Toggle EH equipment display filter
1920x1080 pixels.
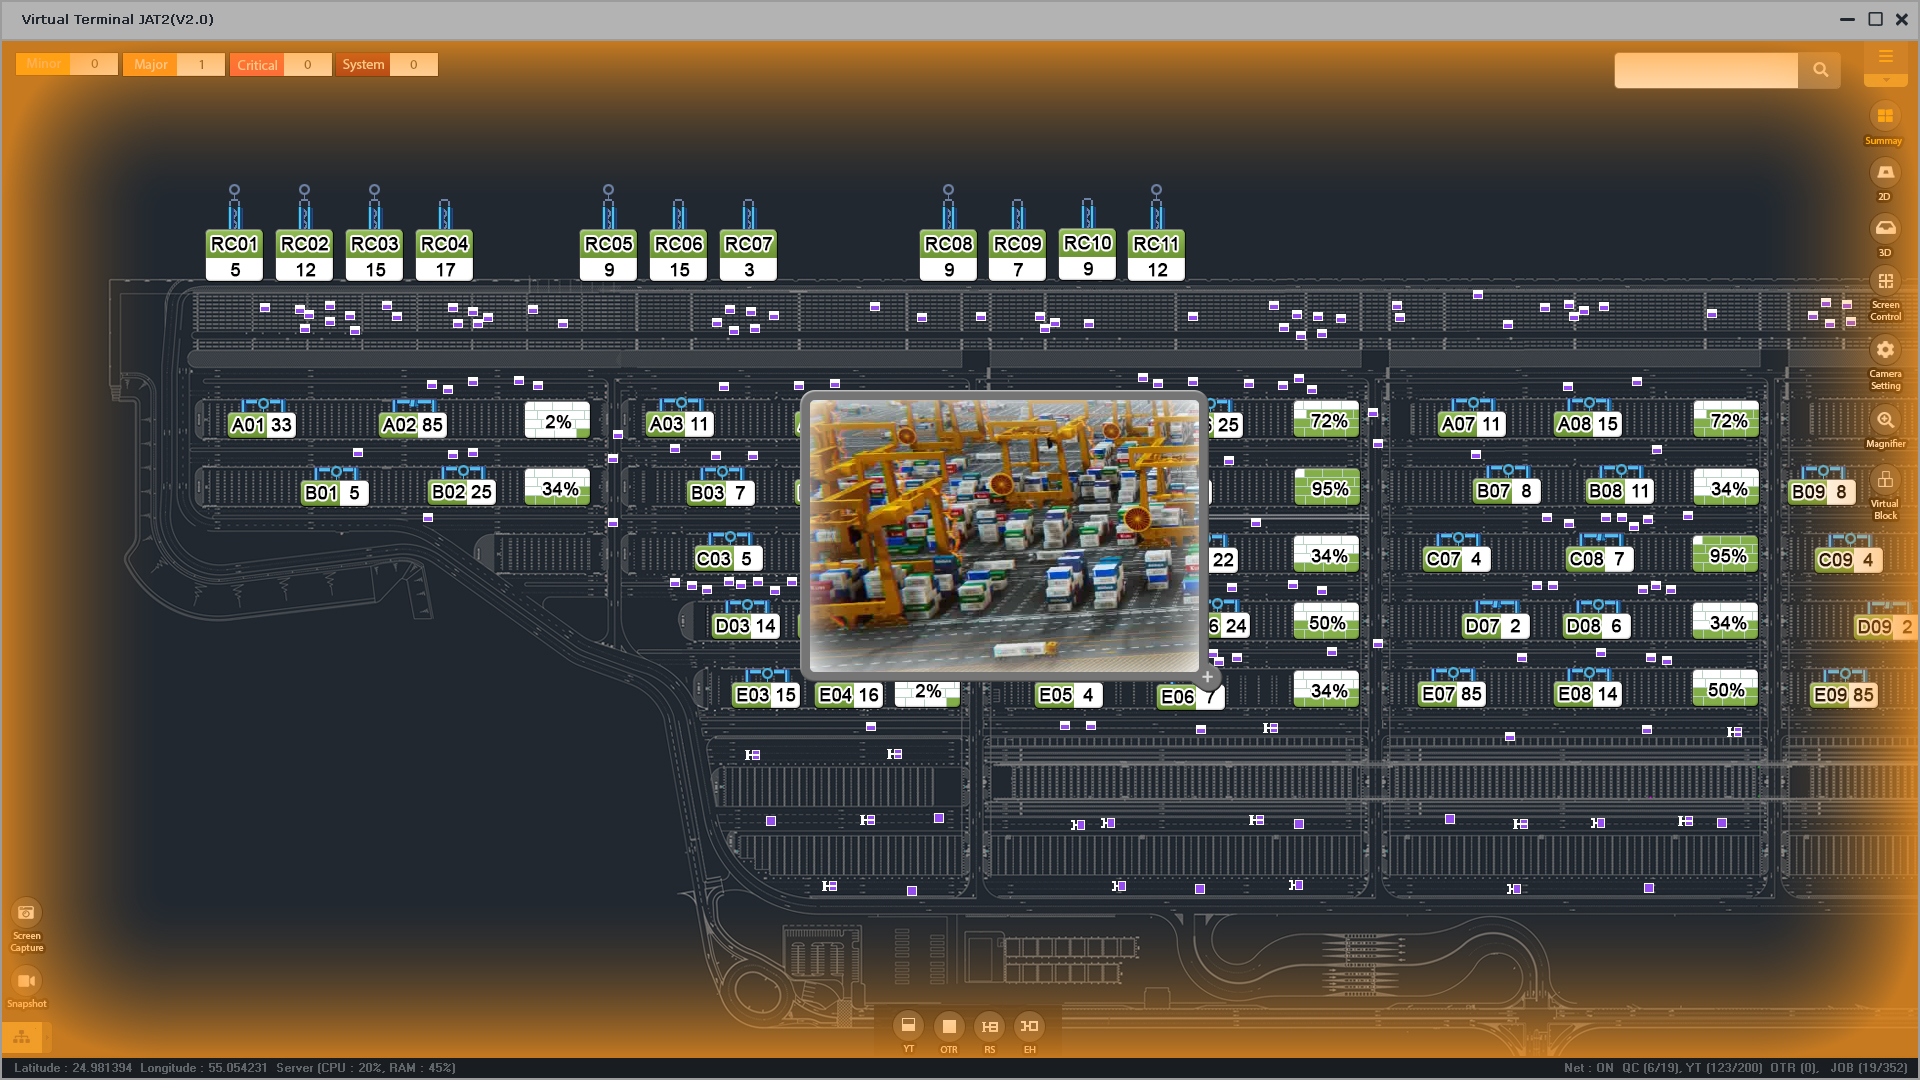tap(1029, 1026)
